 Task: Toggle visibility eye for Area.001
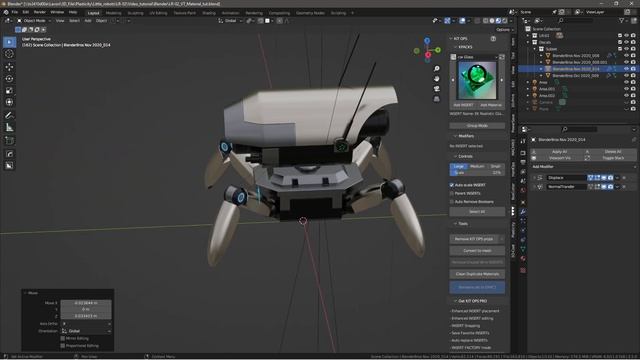coord(627,89)
